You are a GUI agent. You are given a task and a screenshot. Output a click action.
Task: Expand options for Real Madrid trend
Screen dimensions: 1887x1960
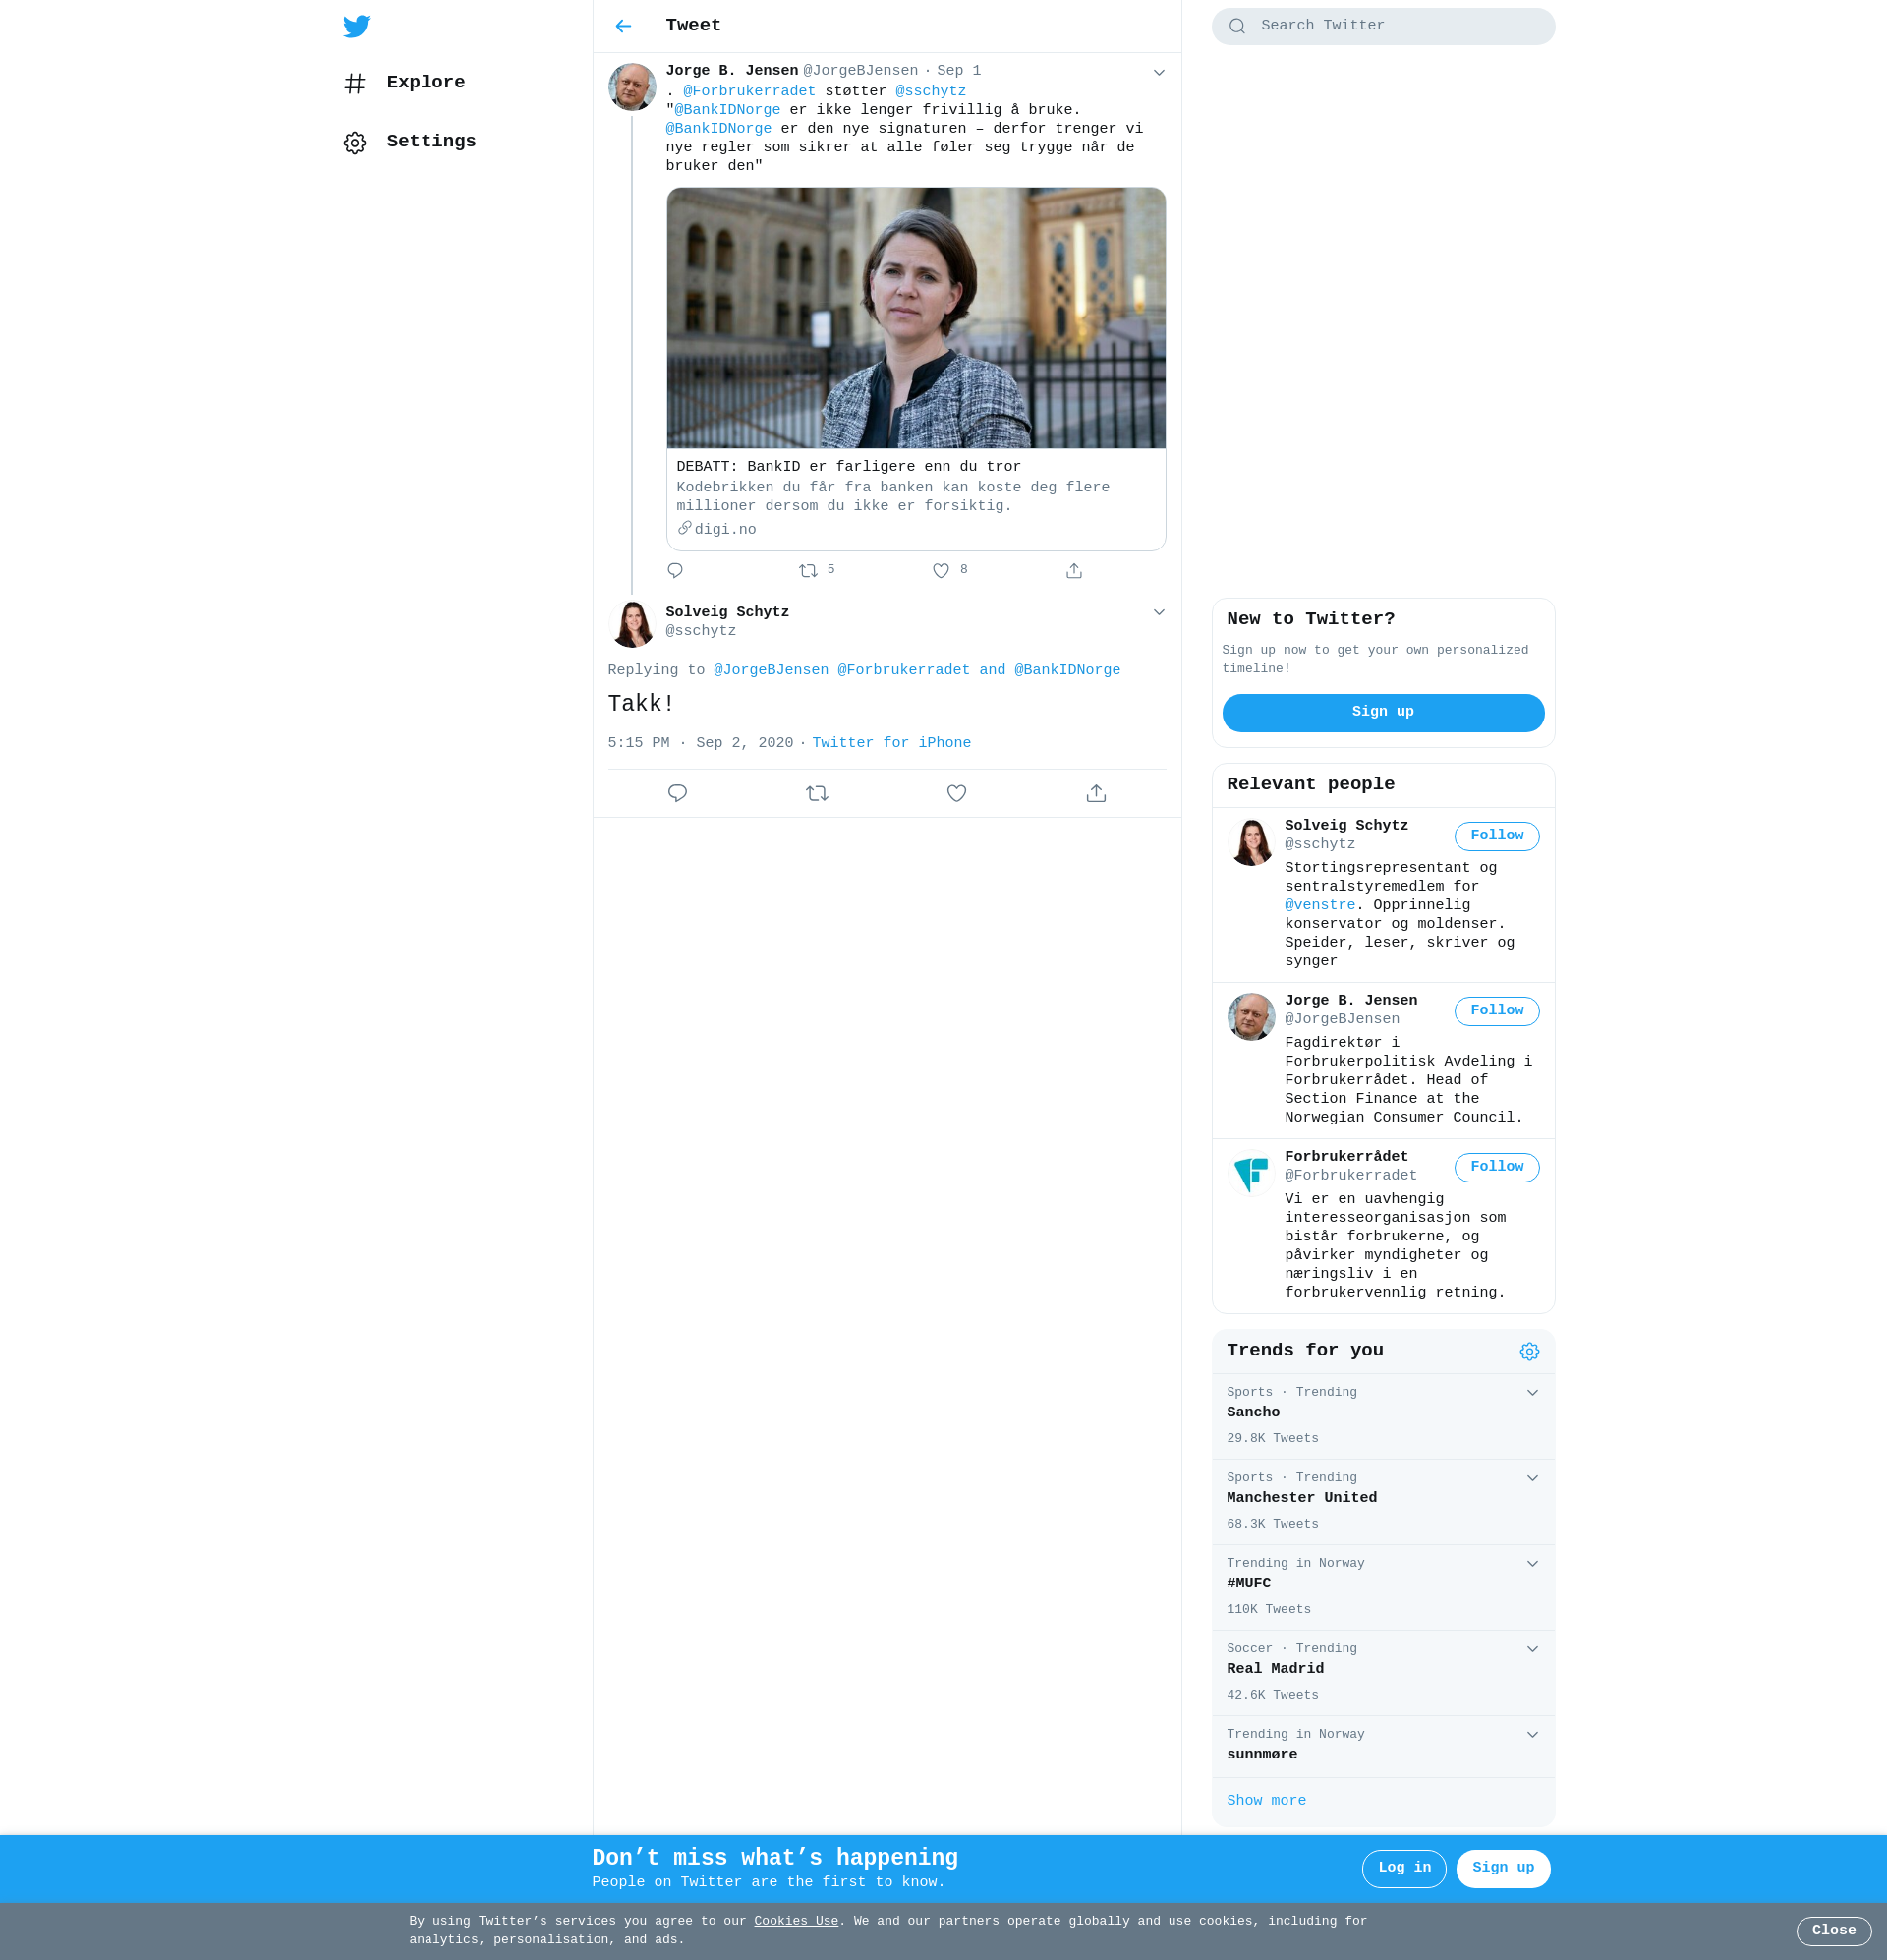tap(1532, 1649)
